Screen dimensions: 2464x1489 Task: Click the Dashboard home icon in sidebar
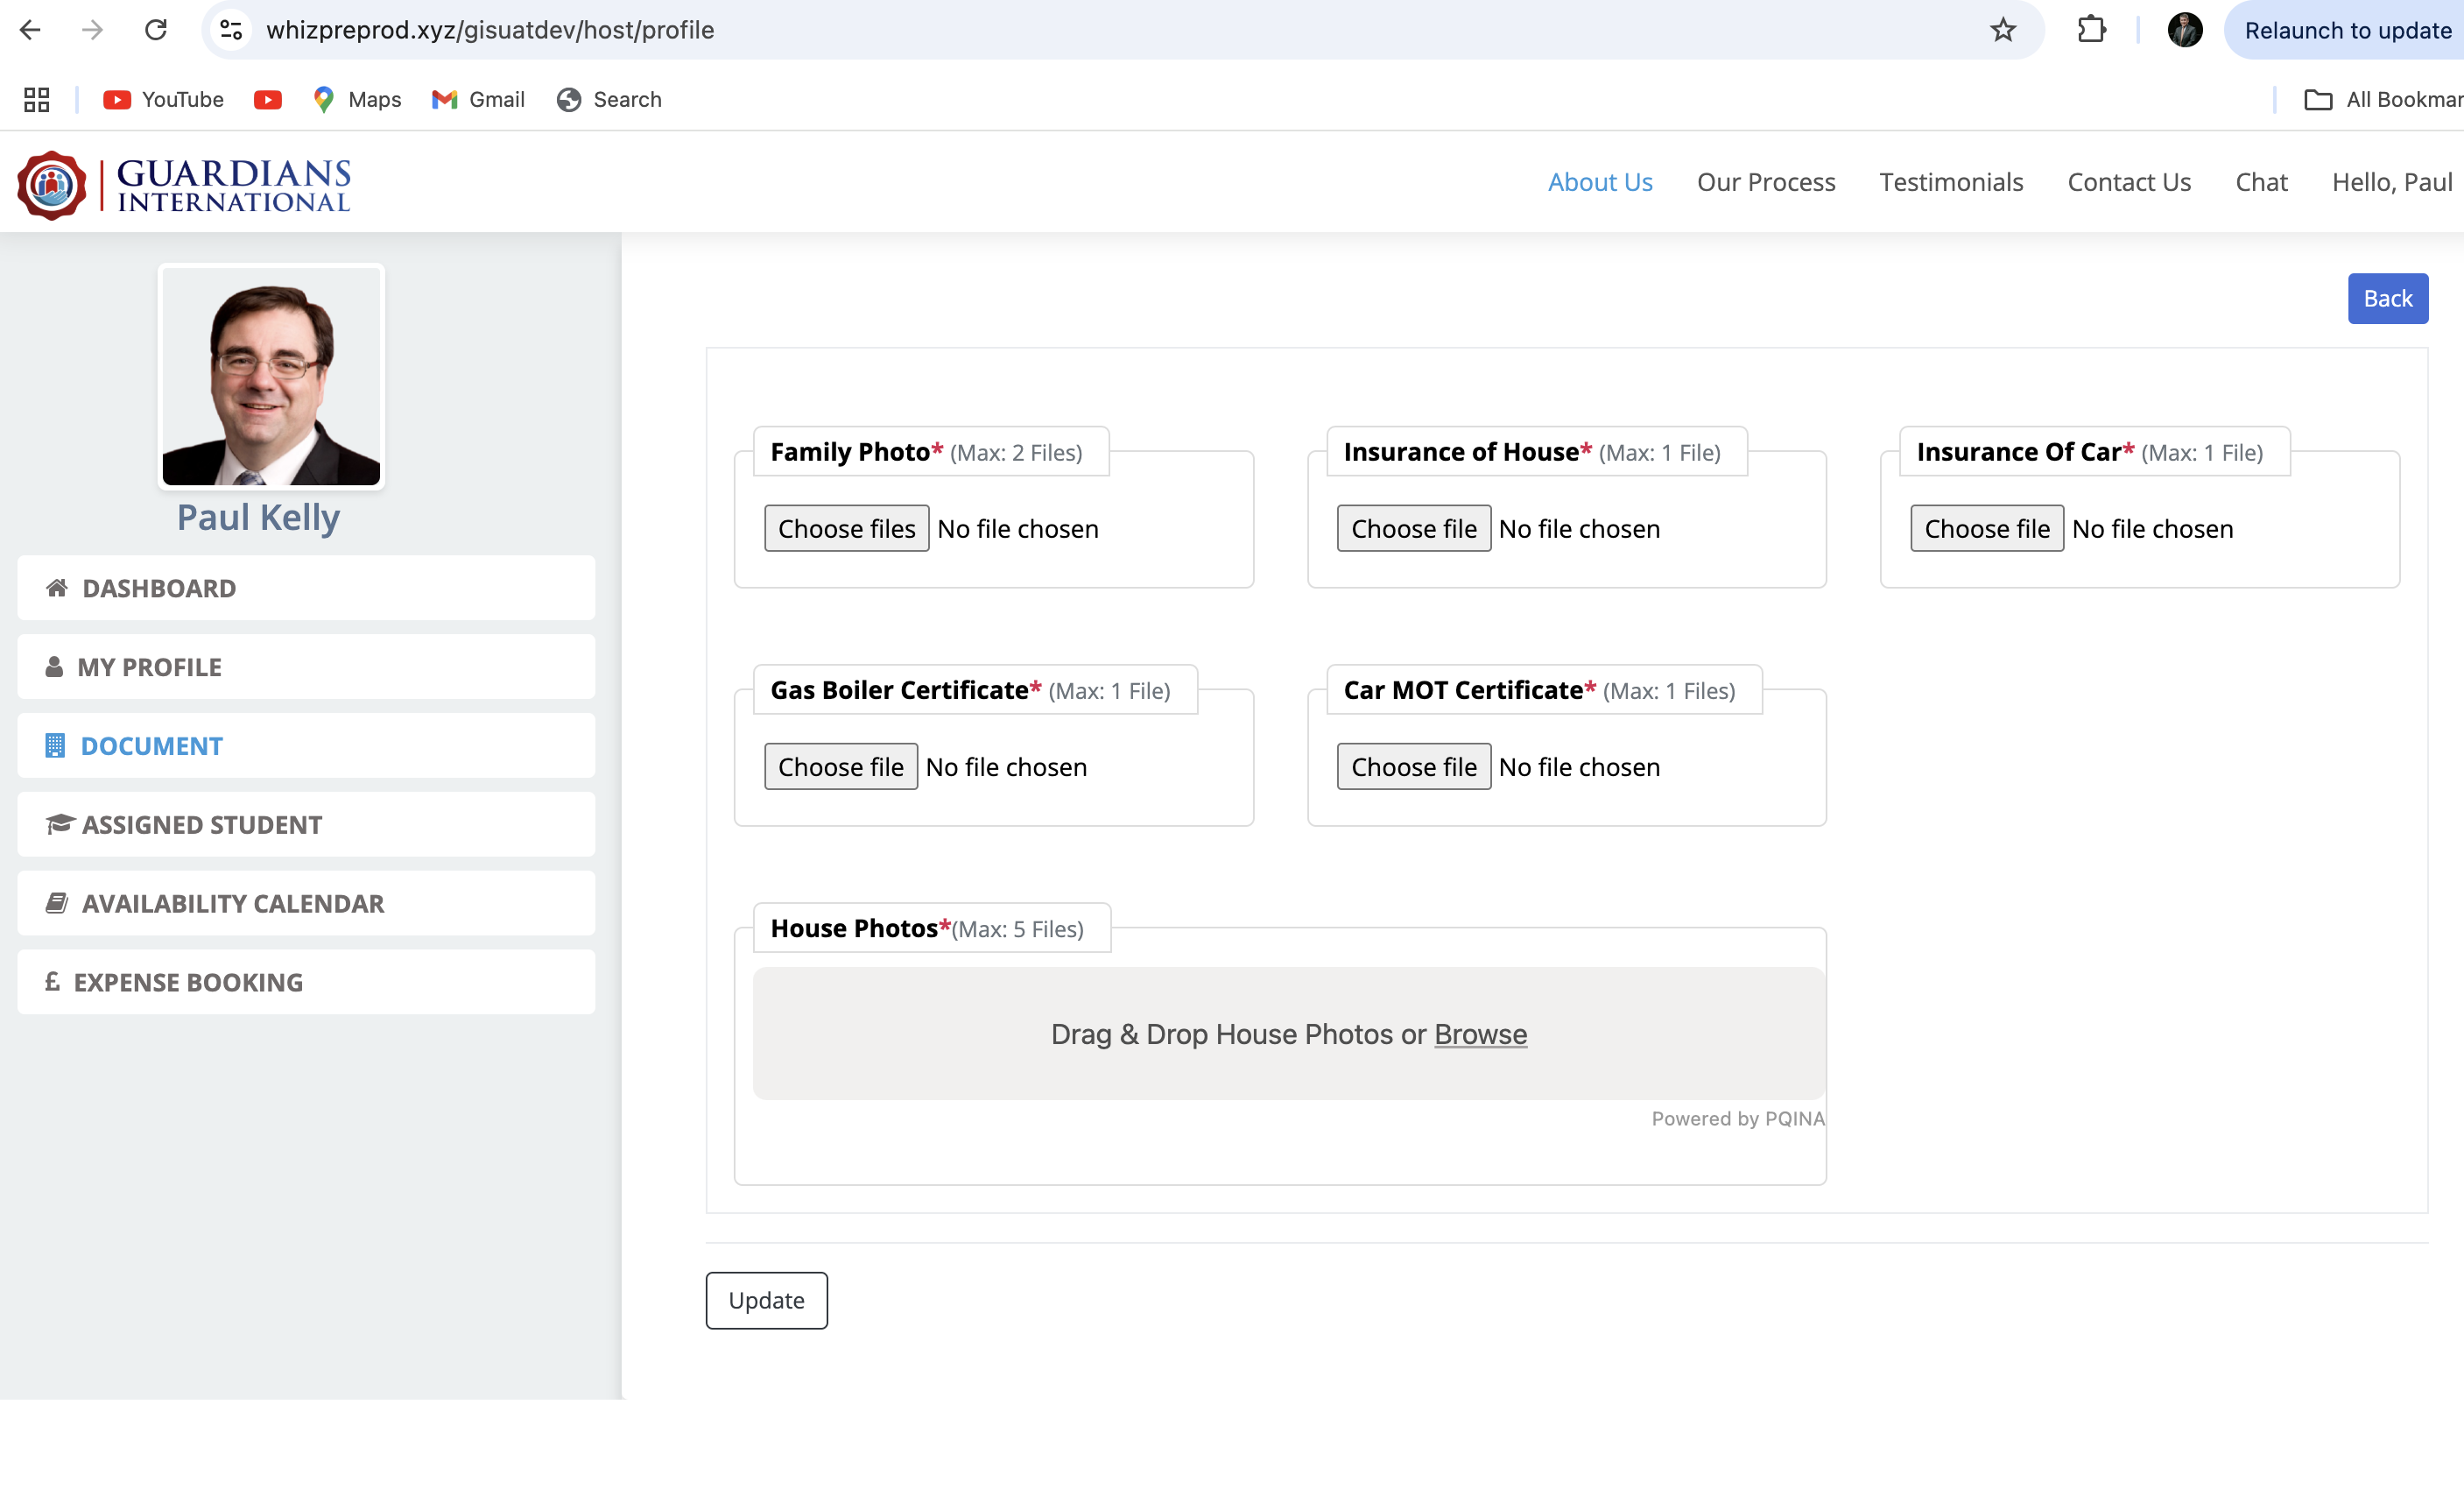(x=57, y=588)
